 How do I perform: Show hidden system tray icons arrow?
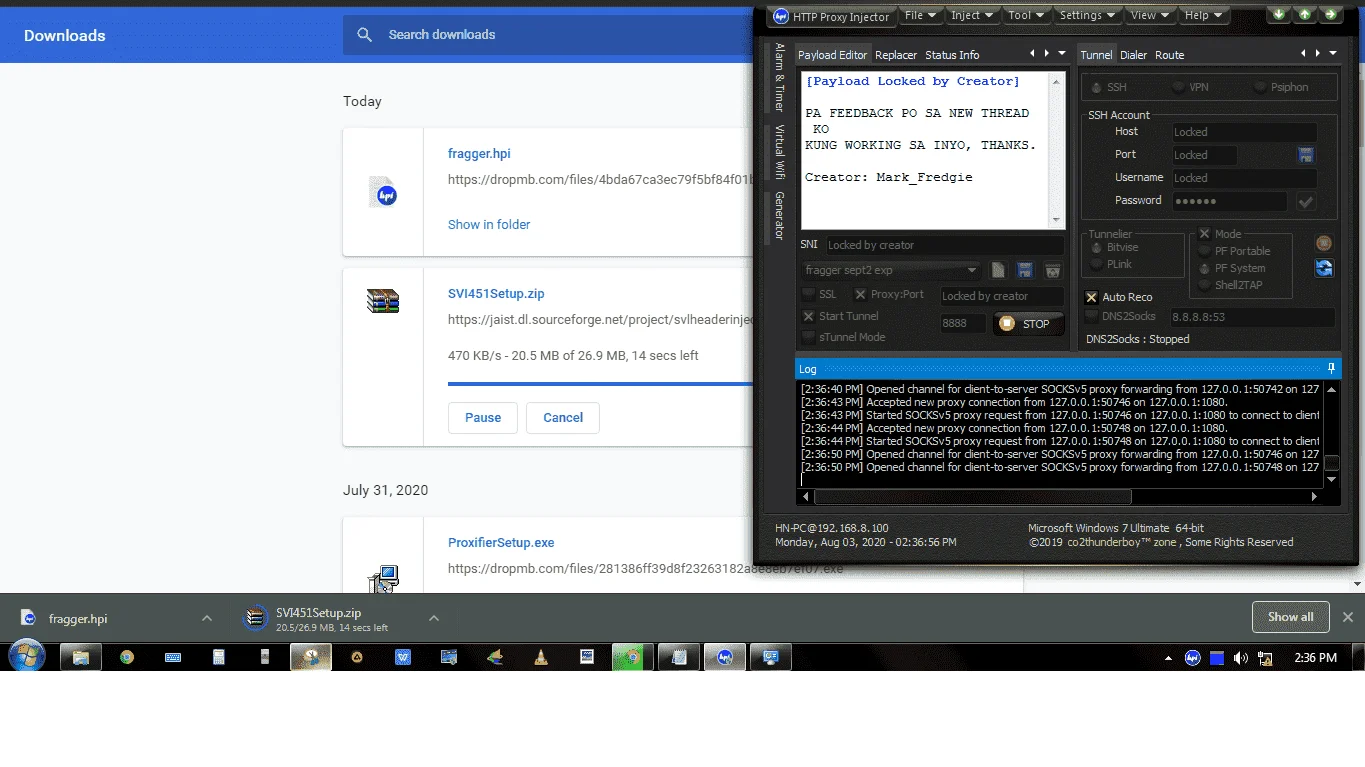(1168, 659)
